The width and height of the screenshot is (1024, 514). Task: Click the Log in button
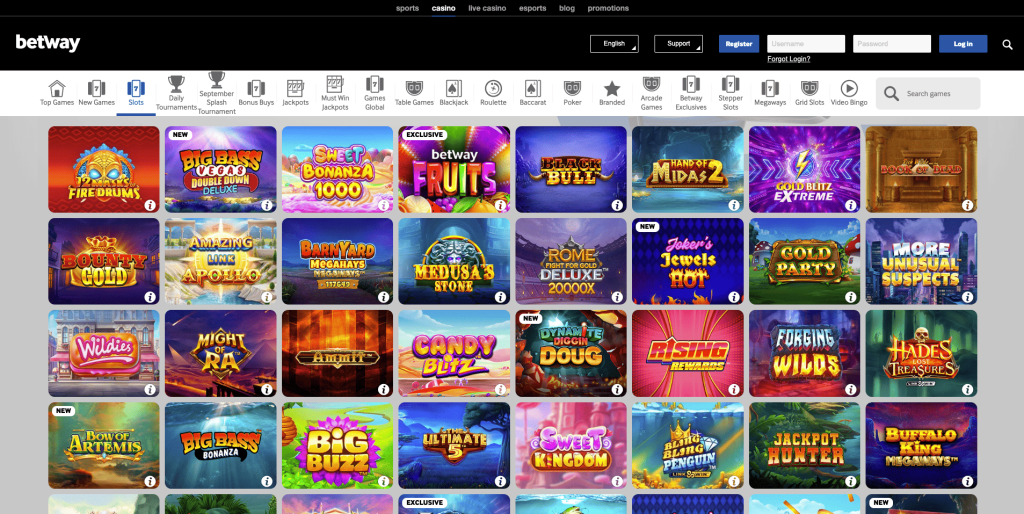click(x=963, y=44)
